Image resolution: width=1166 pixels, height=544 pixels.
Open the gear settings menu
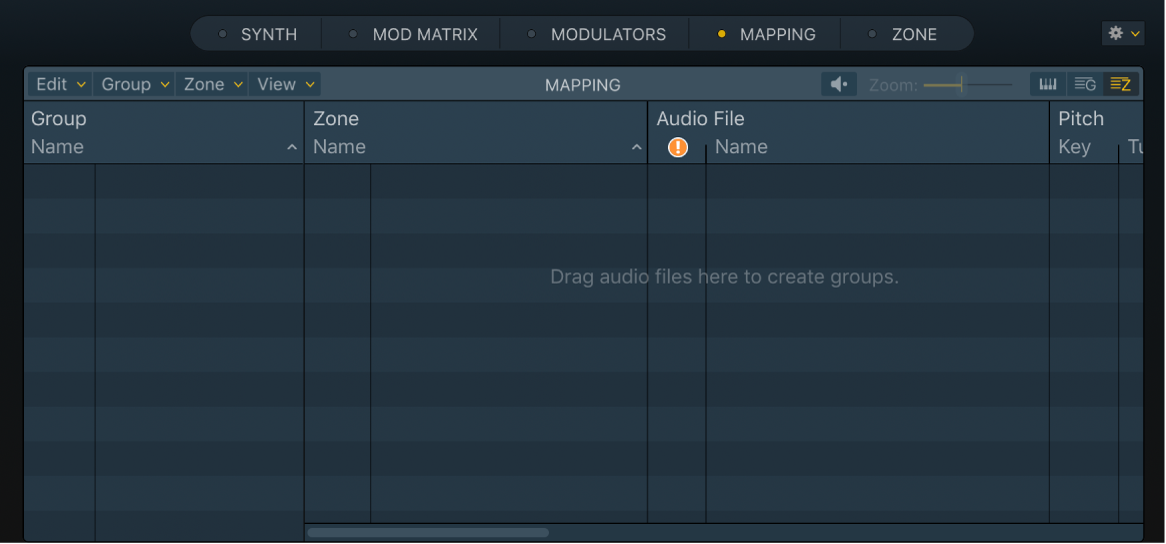[1122, 33]
